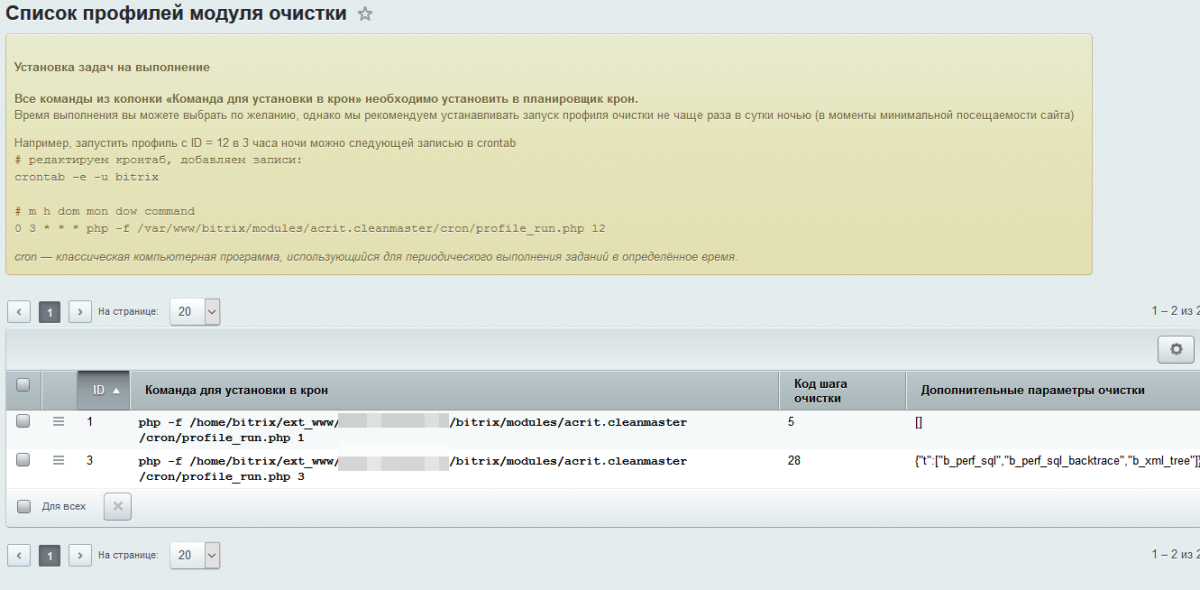Click the favorites star next to page title
This screenshot has width=1200, height=590.
click(x=365, y=14)
